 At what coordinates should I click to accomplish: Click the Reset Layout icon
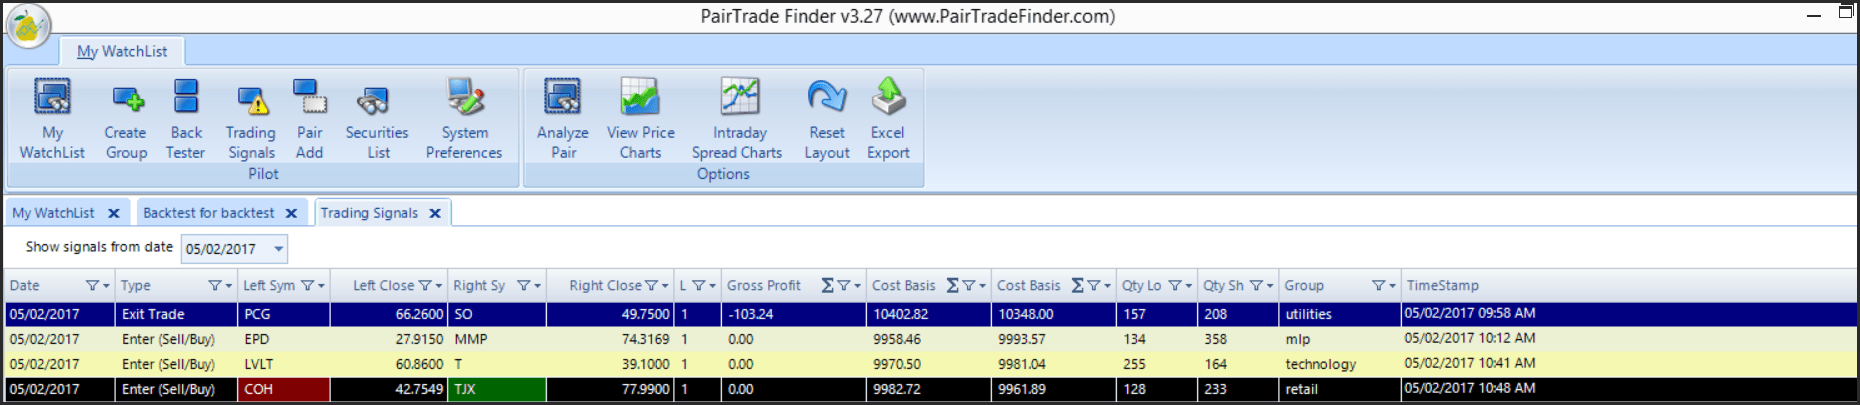(x=827, y=118)
